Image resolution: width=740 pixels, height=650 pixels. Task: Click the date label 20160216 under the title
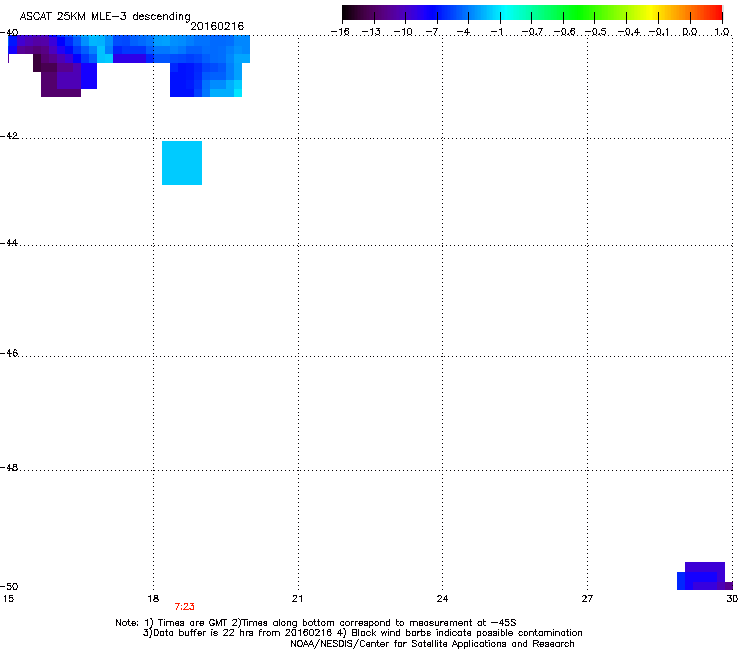pyautogui.click(x=217, y=26)
